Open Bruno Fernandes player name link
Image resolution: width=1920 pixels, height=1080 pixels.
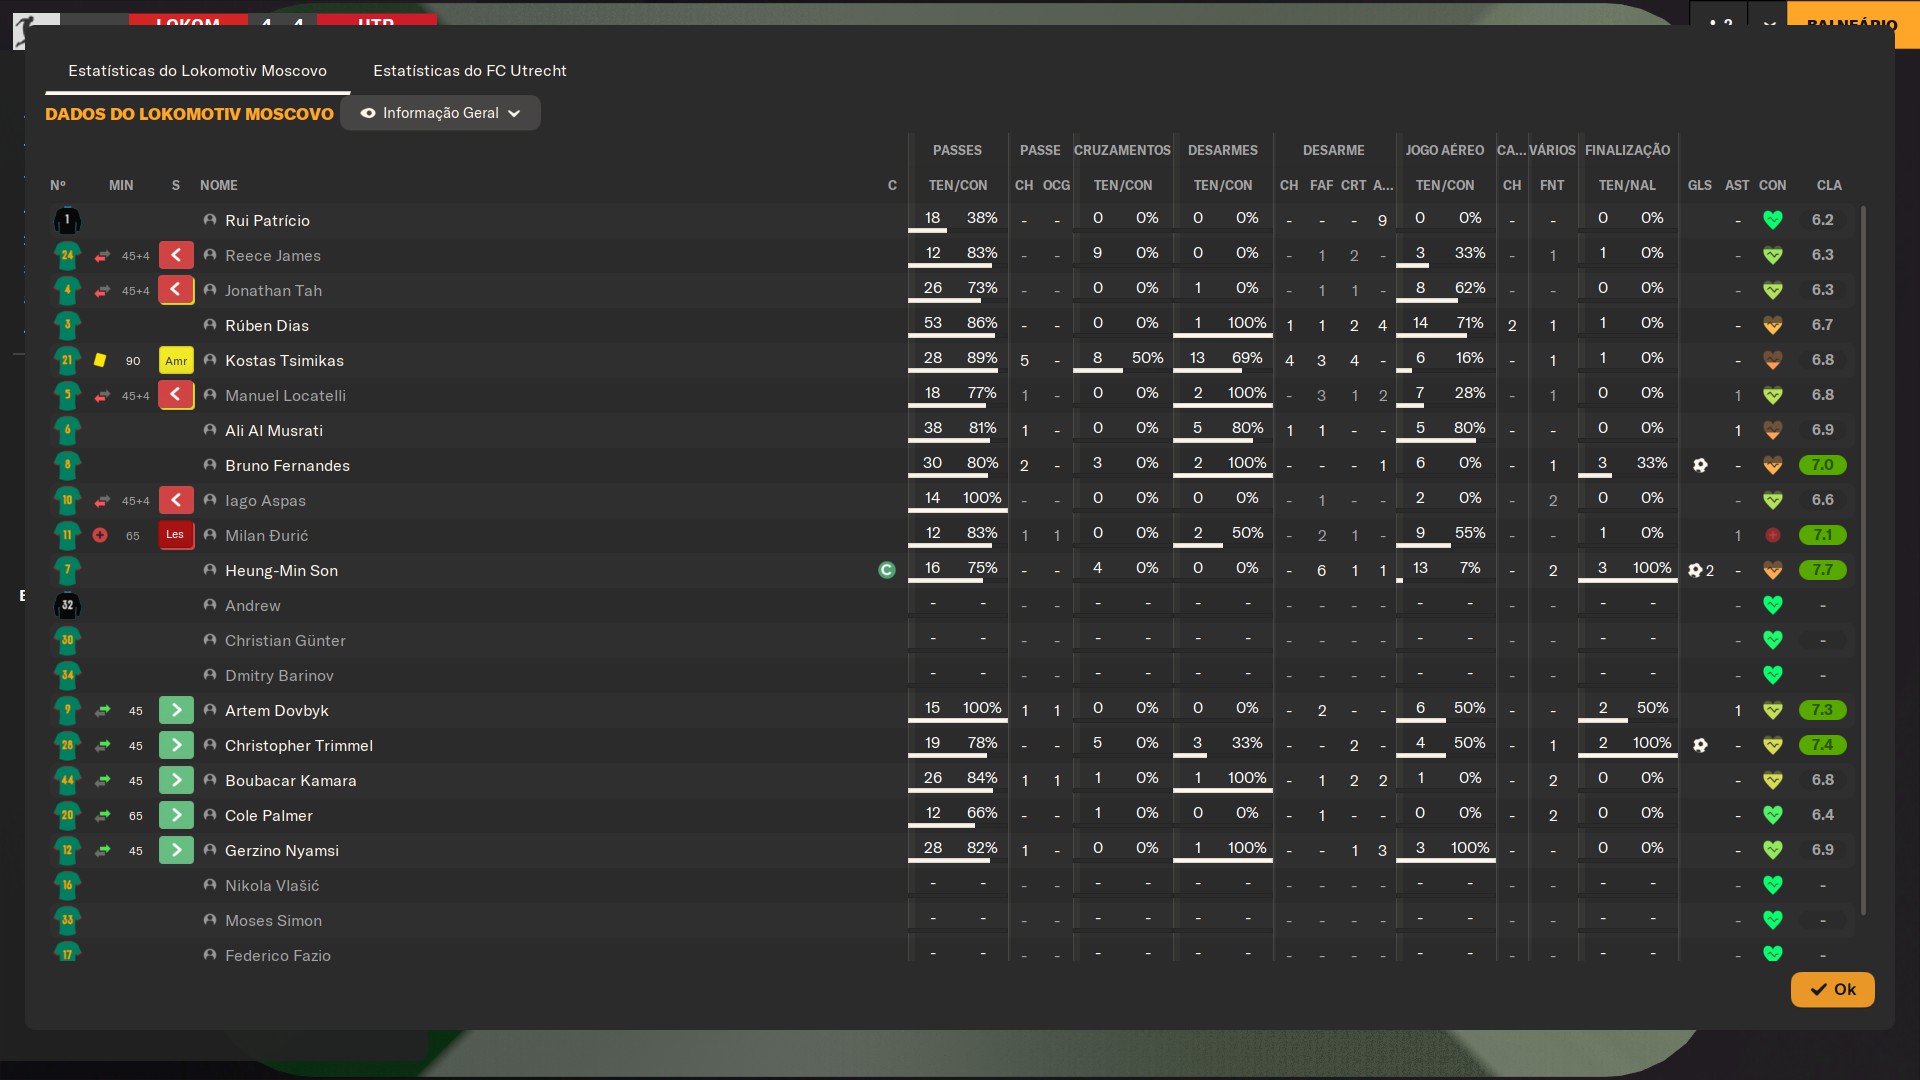click(287, 465)
